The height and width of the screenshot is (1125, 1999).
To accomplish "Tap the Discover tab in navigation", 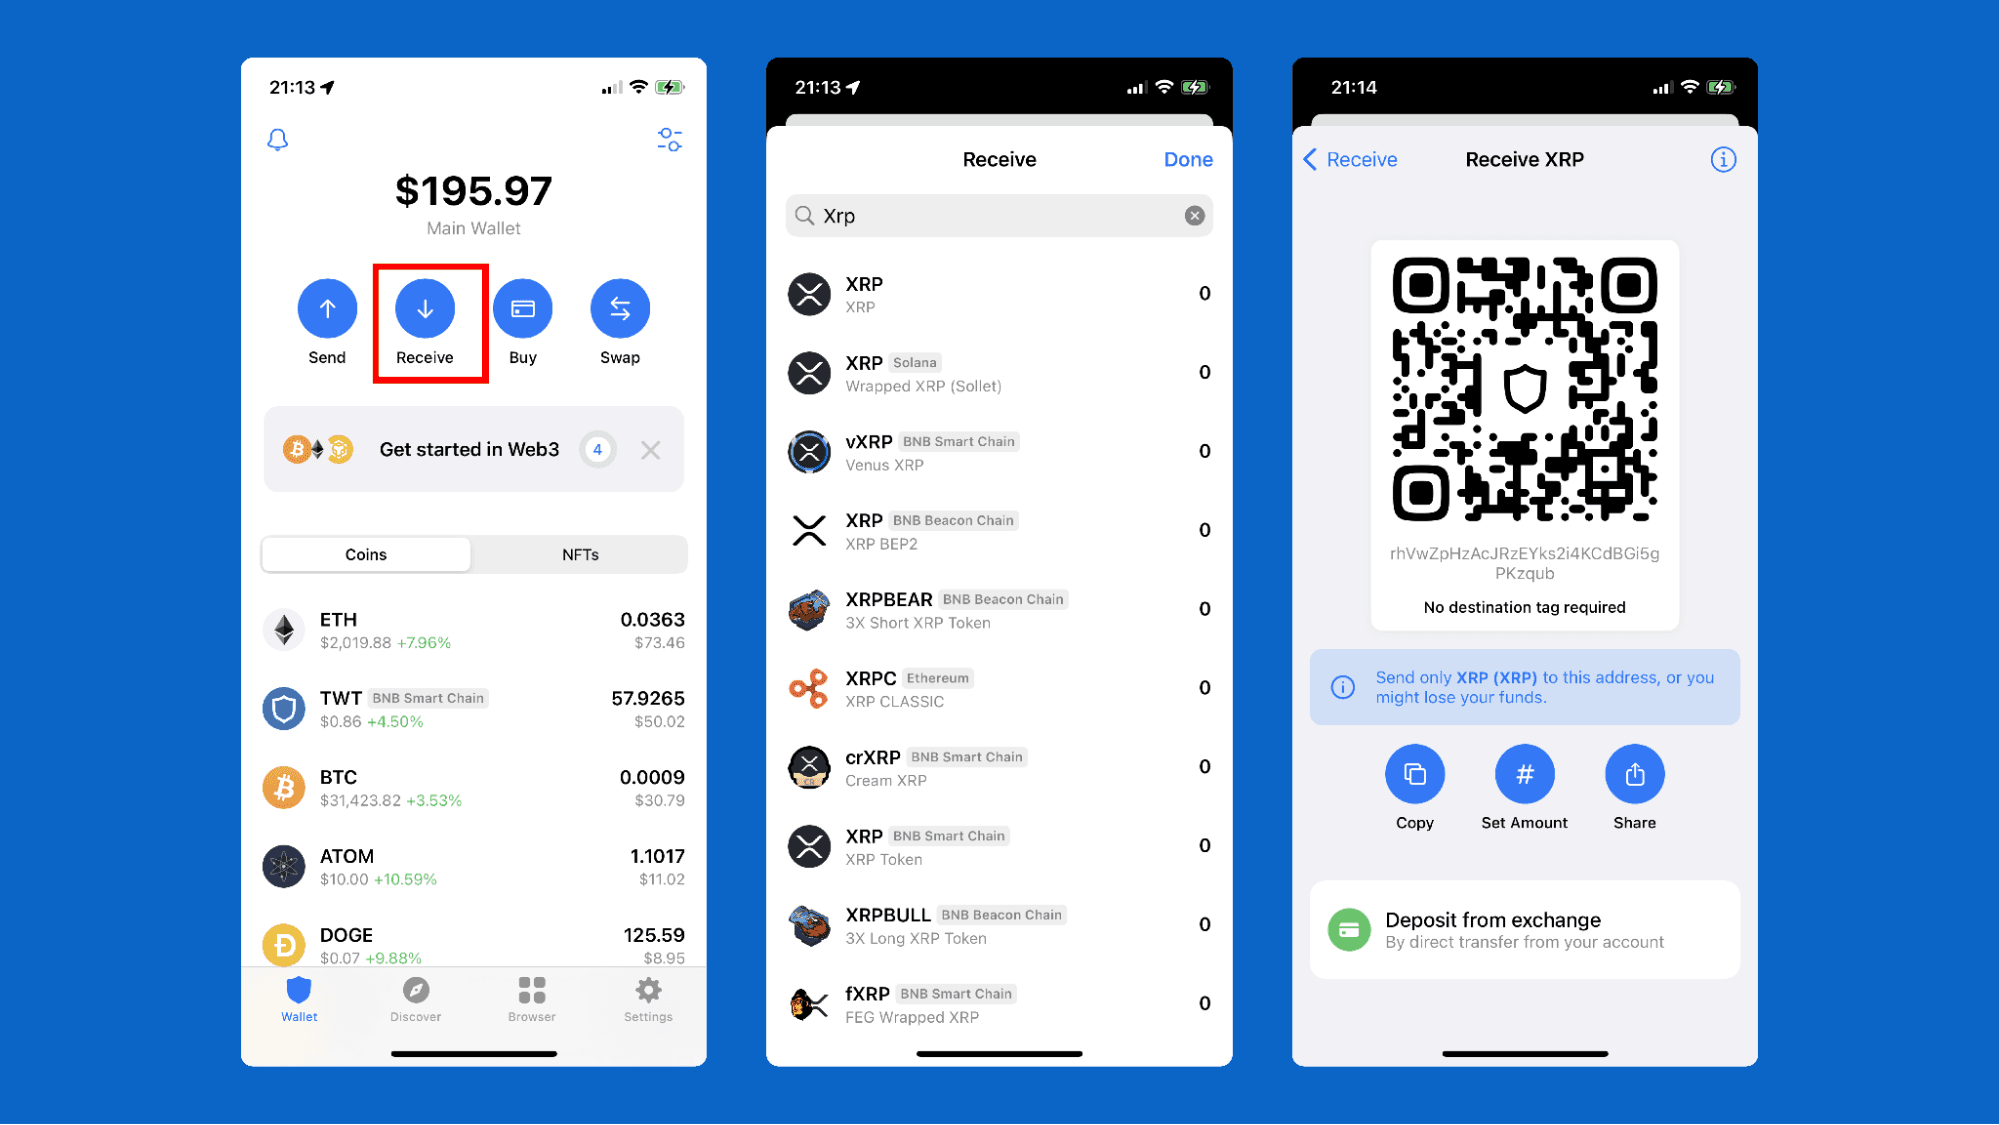I will [415, 997].
